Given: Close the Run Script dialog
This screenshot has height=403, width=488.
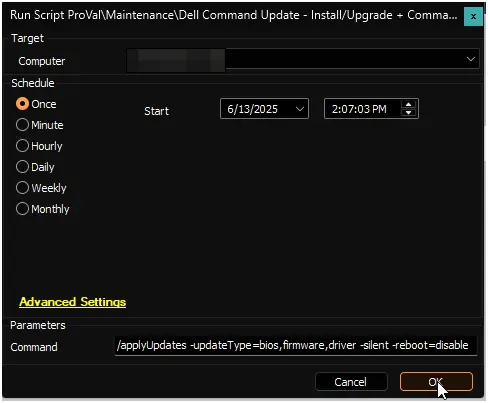Looking at the screenshot, I should point(473,16).
